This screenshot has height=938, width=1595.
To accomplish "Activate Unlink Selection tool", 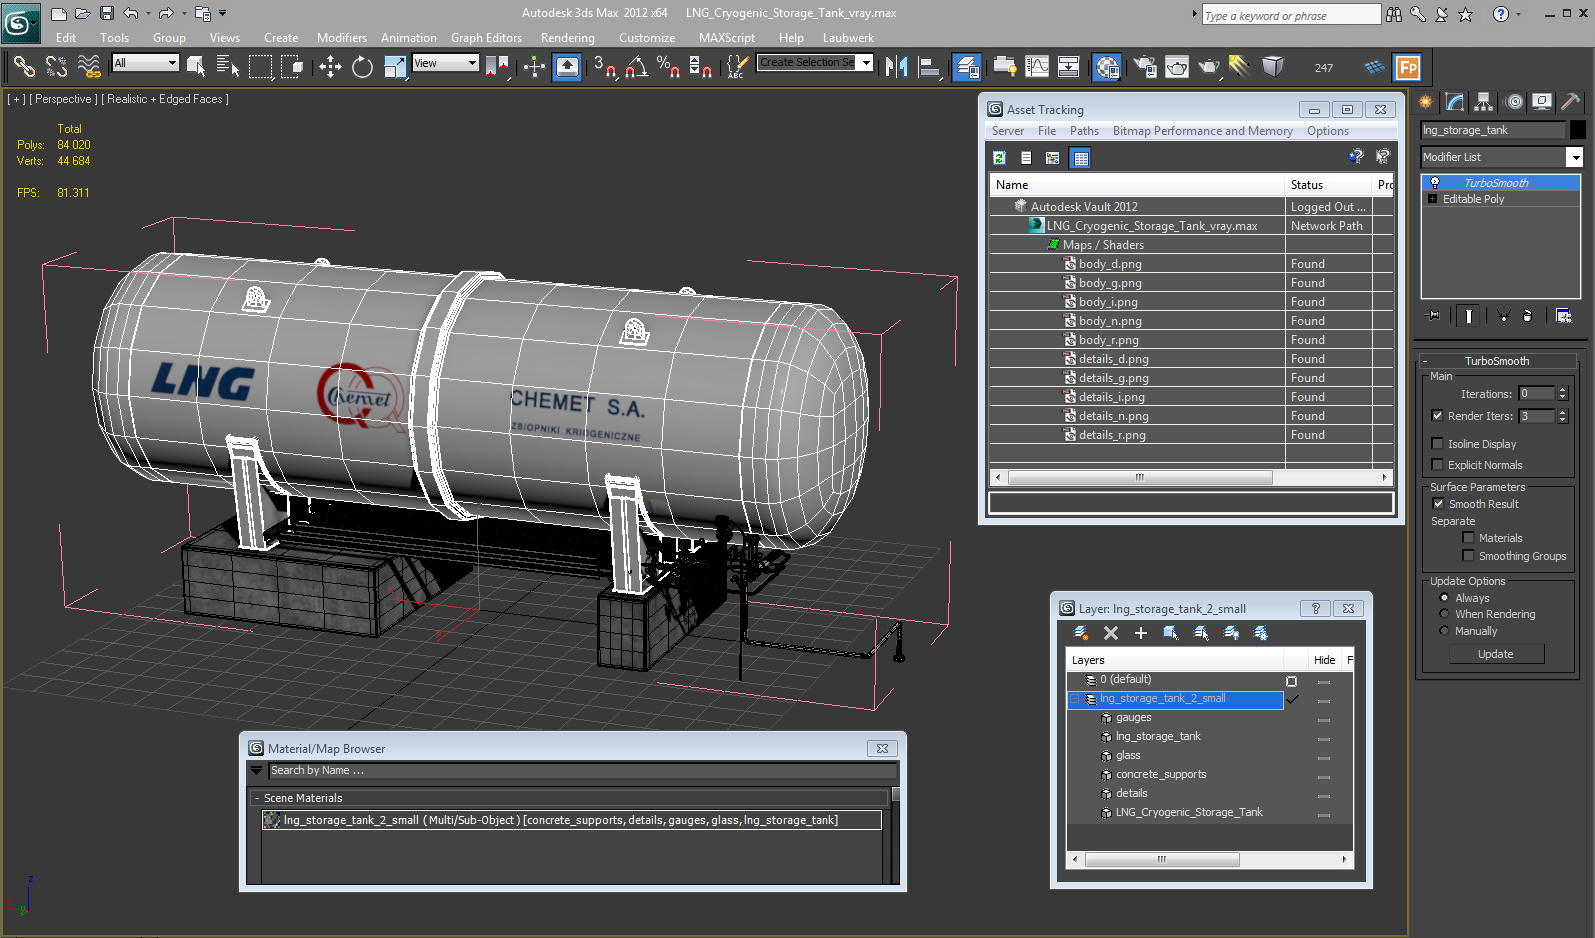I will click(x=56, y=67).
